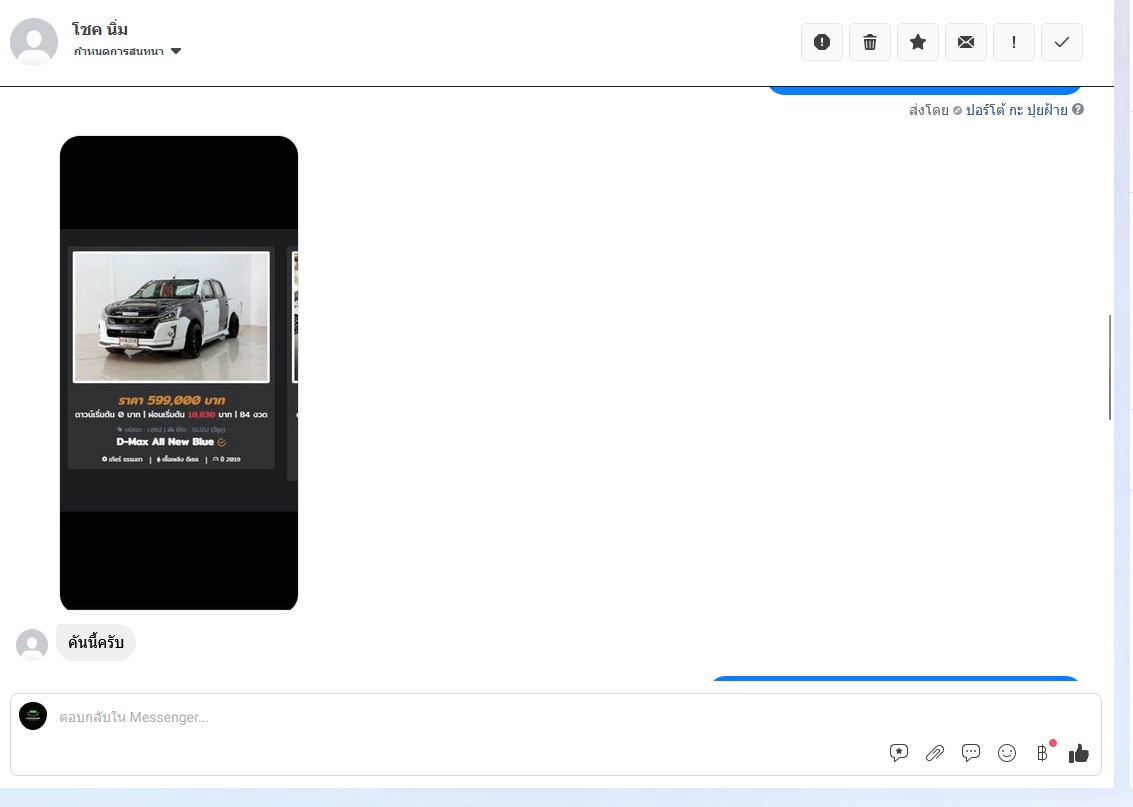
Task: Mark conversation done with checkmark icon
Action: click(x=1061, y=42)
